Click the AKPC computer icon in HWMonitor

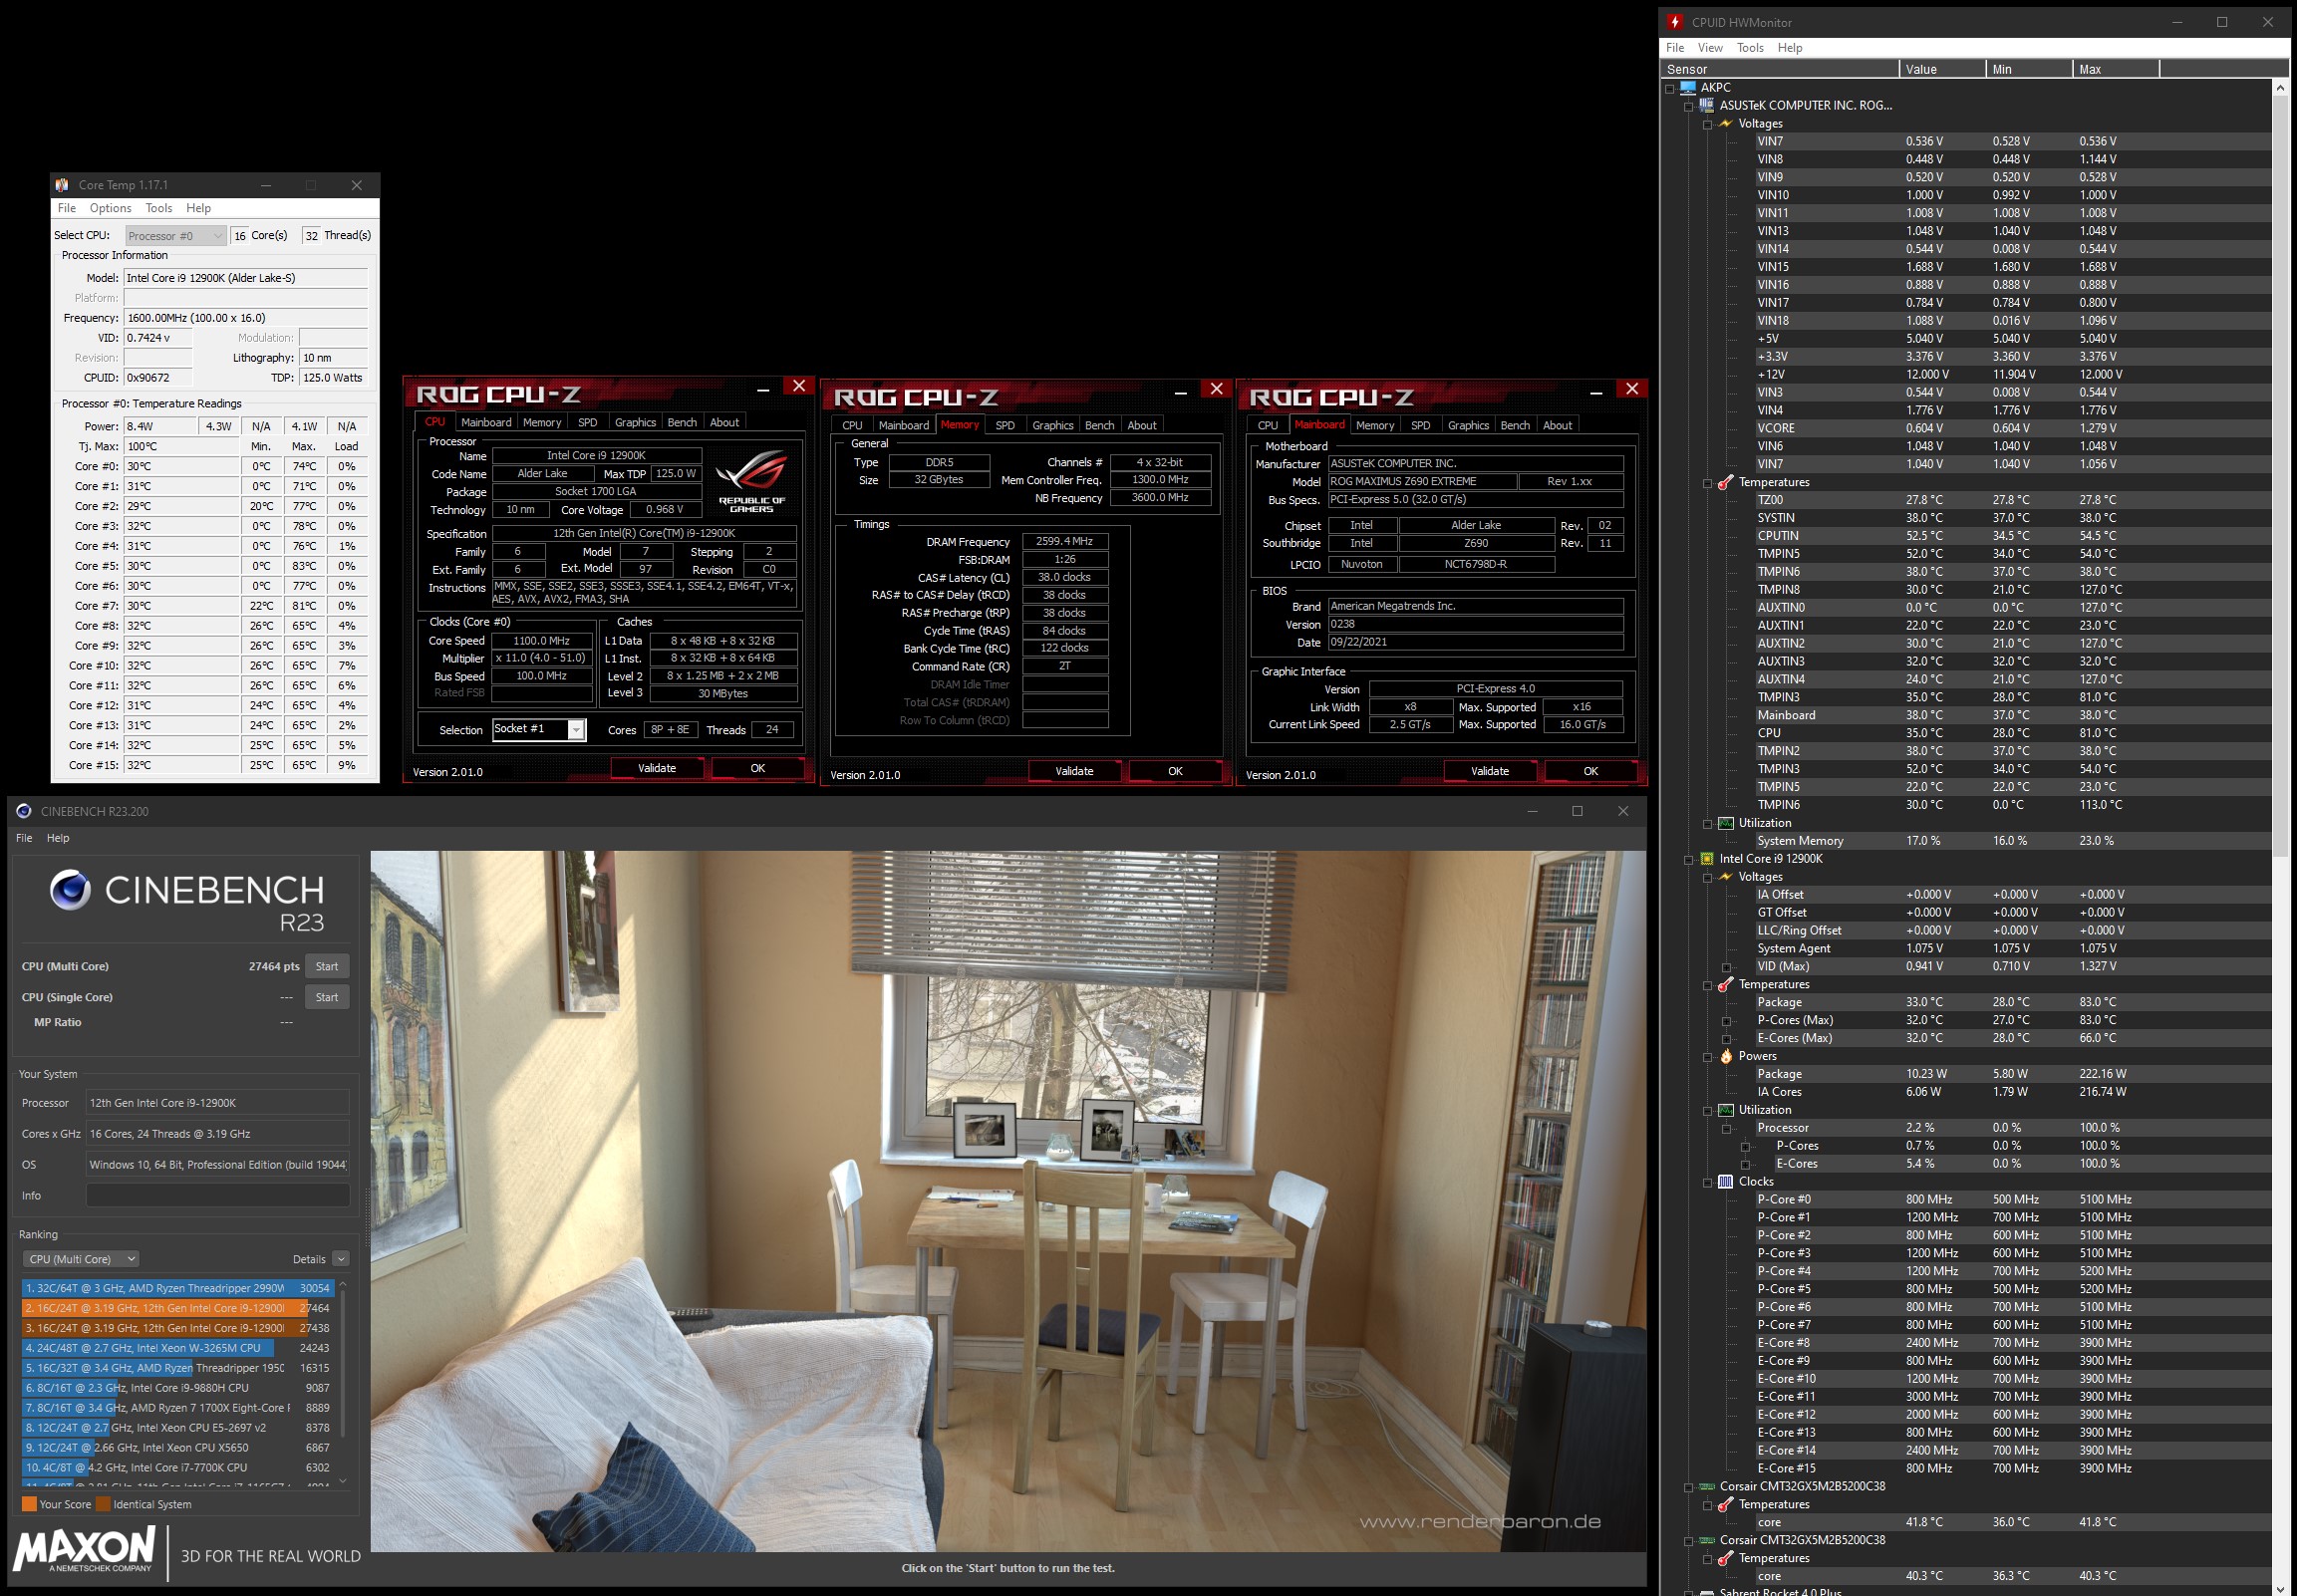point(1688,88)
